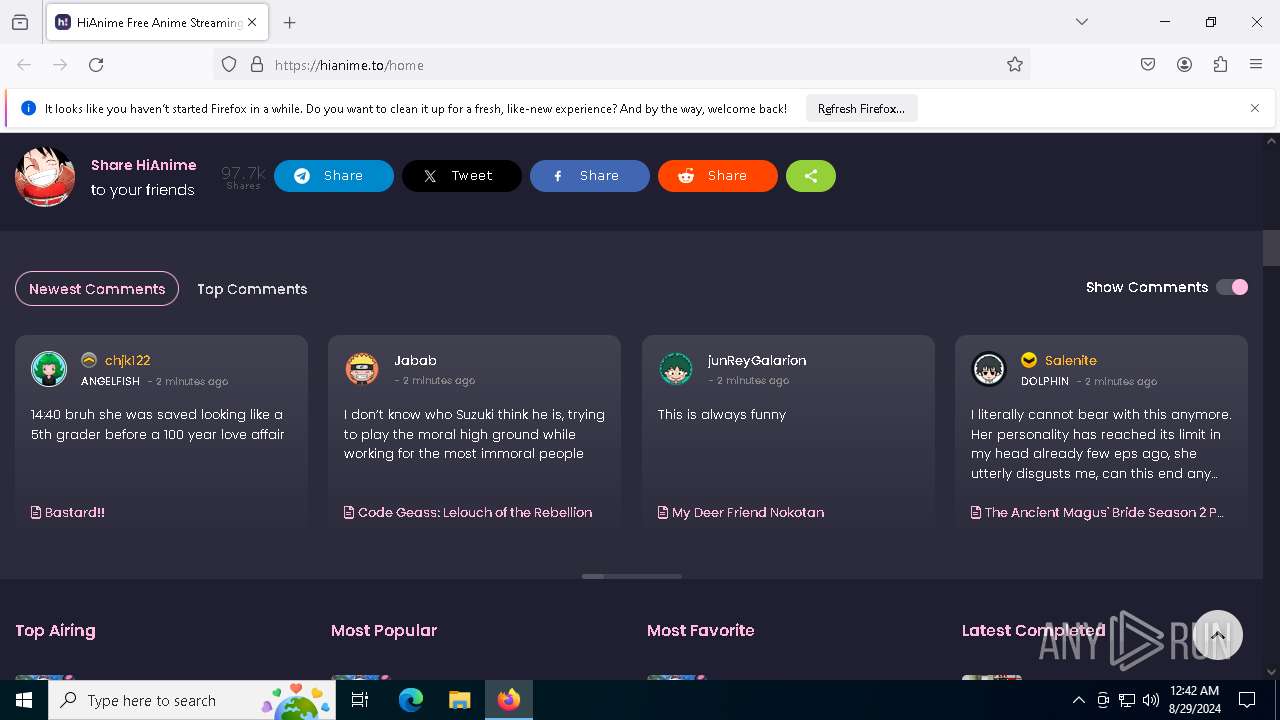Close the HiAnime browser tab
Viewport: 1280px width, 720px height.
(252, 22)
